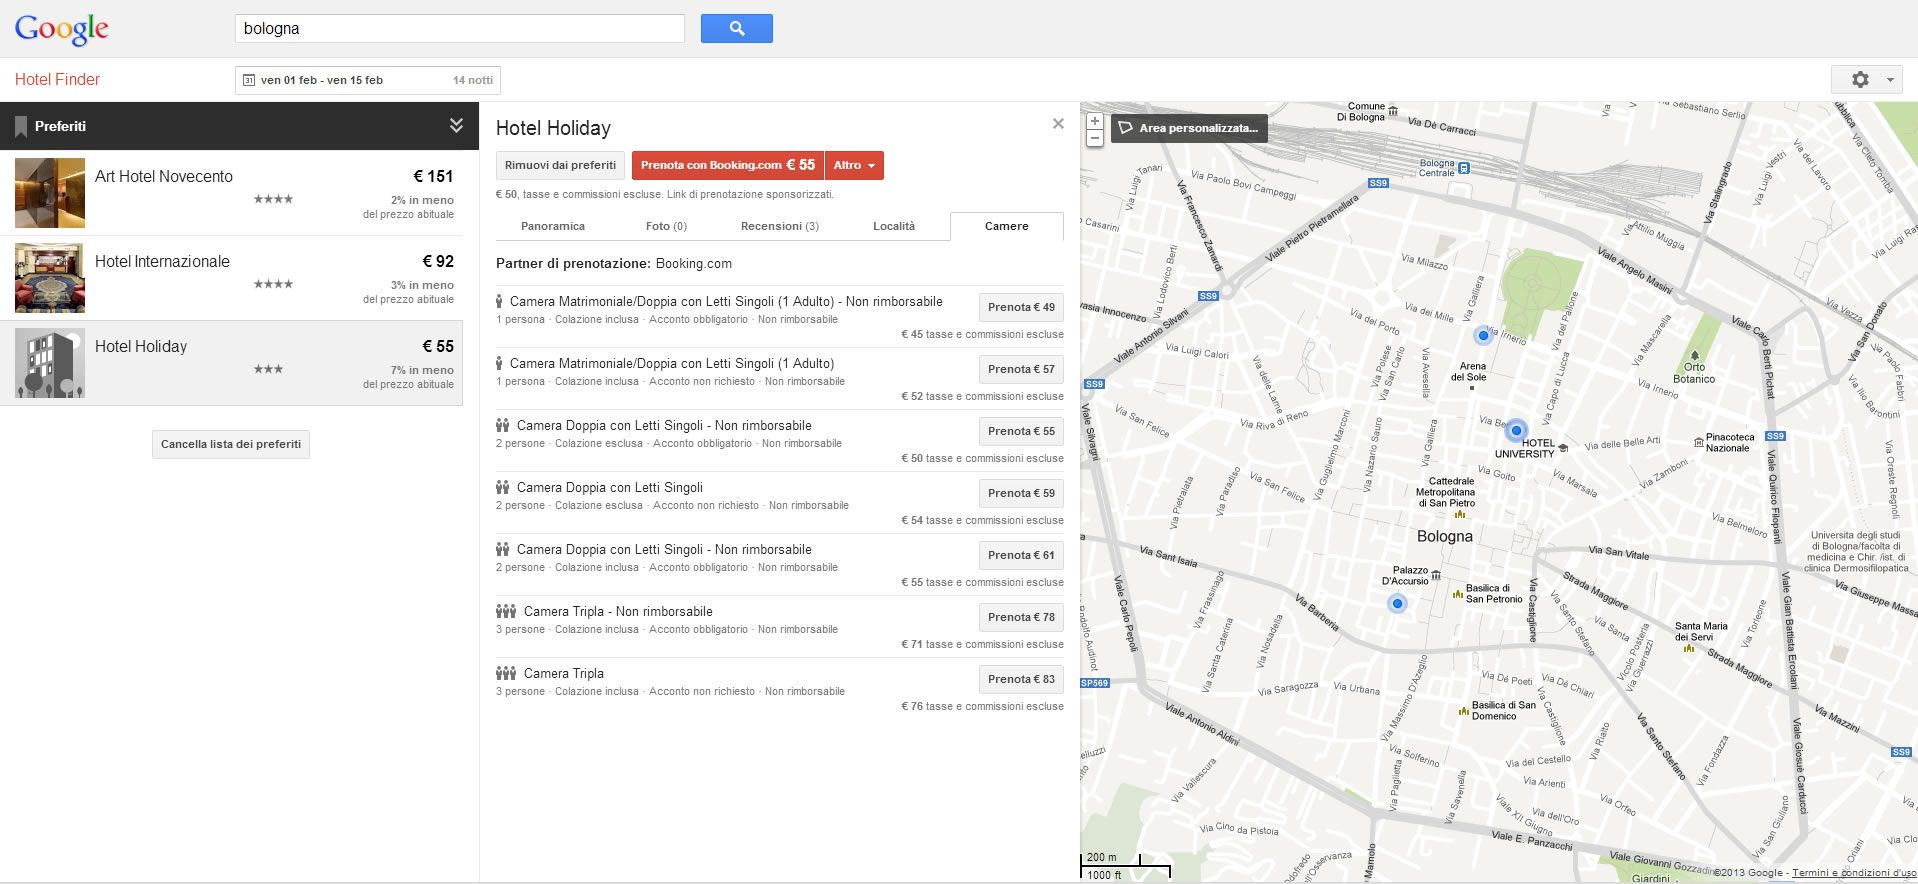The height and width of the screenshot is (884, 1918).
Task: Click the Google logo
Action: pos(62,30)
